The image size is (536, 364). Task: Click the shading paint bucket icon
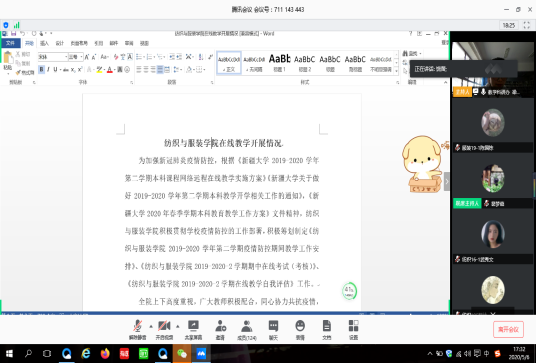[188, 70]
